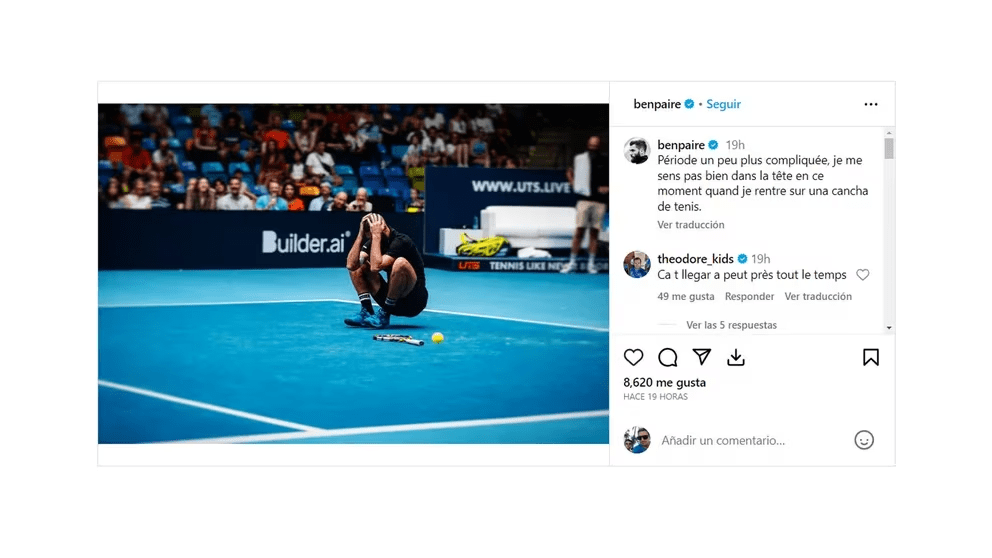Expand Ver las 5 respuestas replies
The height and width of the screenshot is (558, 992).
point(731,325)
